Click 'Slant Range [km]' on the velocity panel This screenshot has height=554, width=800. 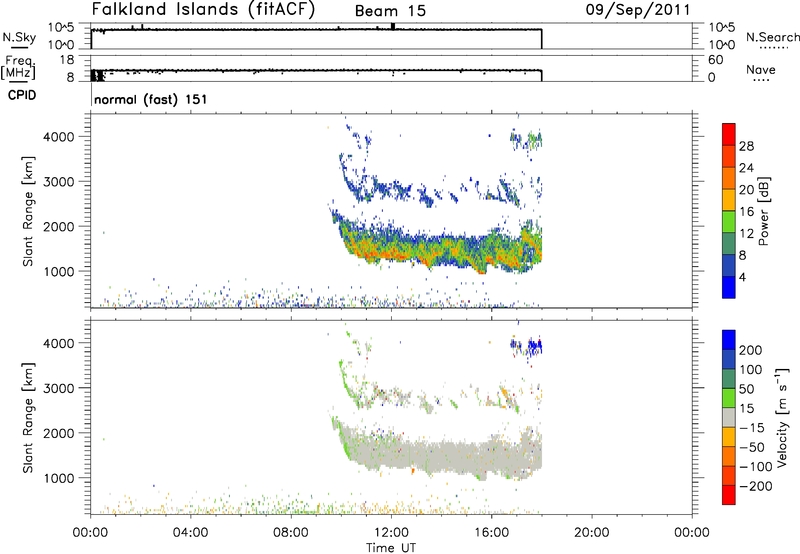(28, 417)
